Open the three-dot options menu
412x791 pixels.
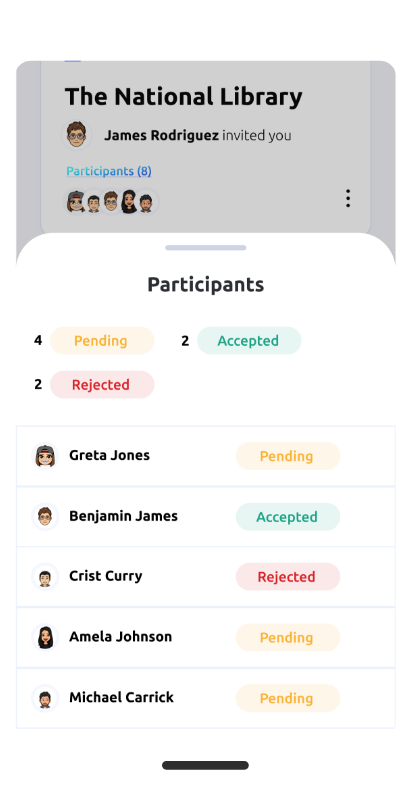point(348,198)
